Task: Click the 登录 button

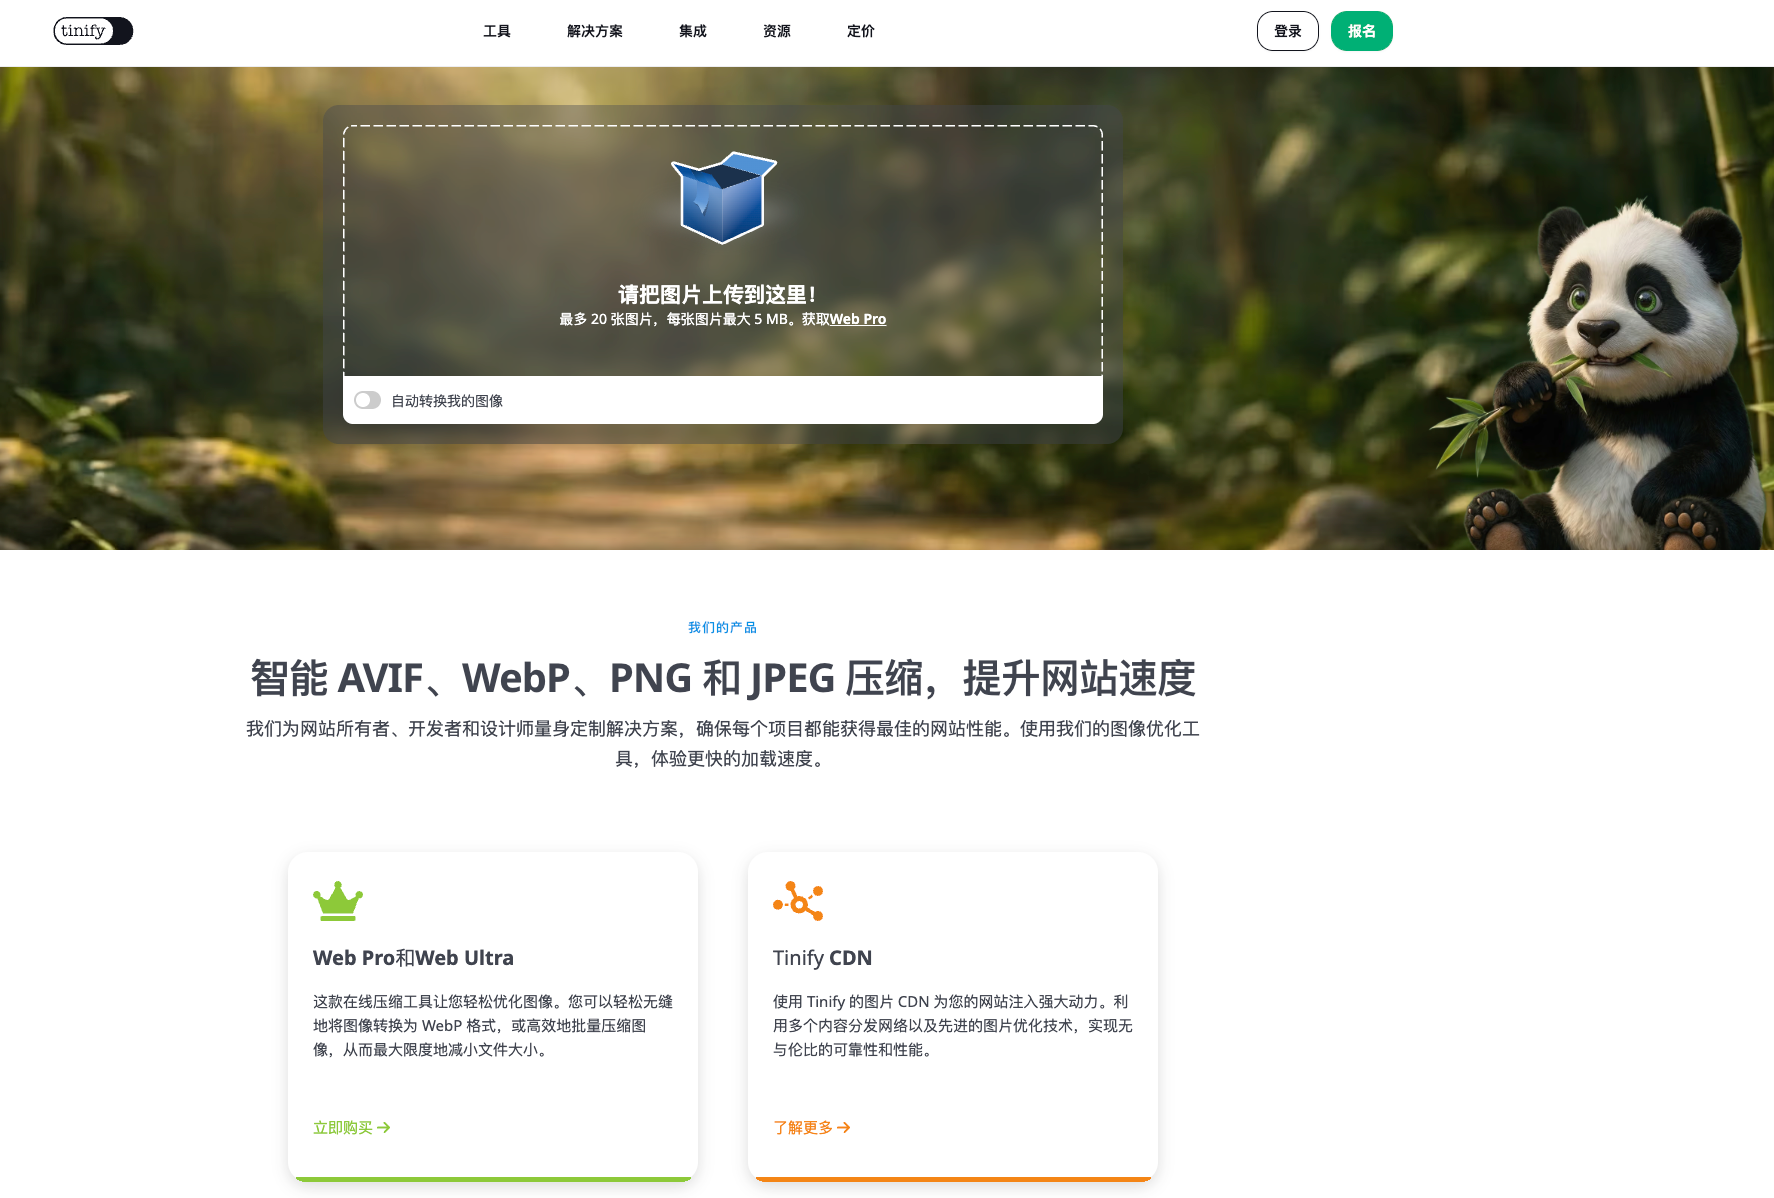Action: tap(1288, 31)
